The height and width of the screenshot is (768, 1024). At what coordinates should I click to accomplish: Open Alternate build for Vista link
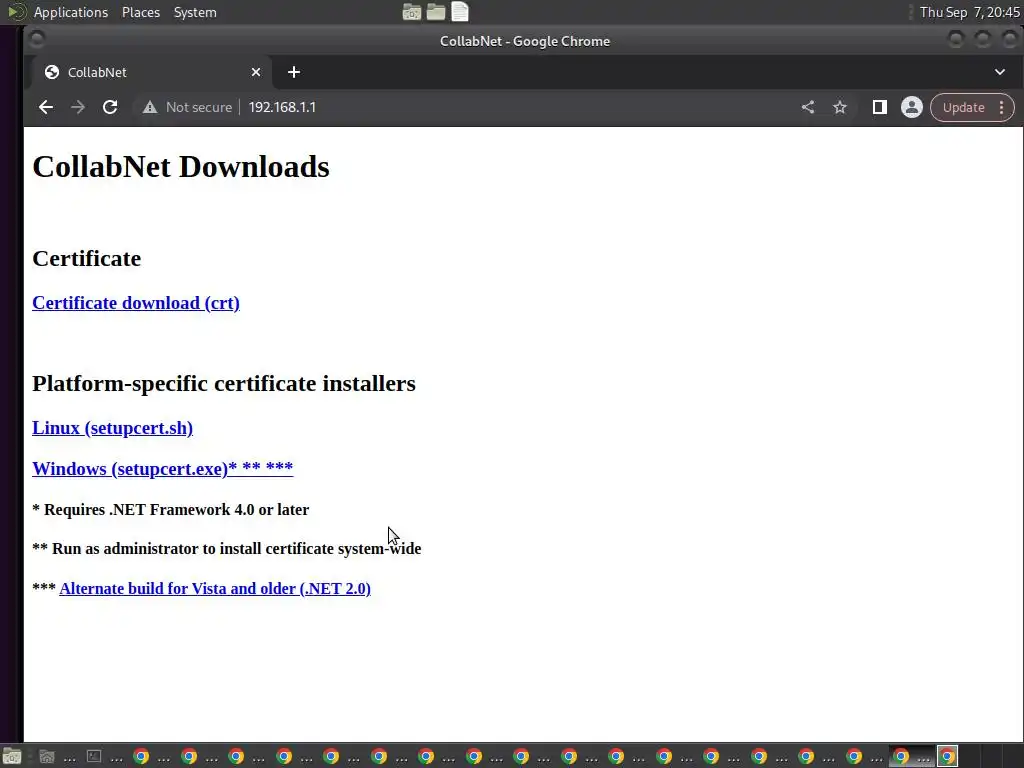pos(215,588)
